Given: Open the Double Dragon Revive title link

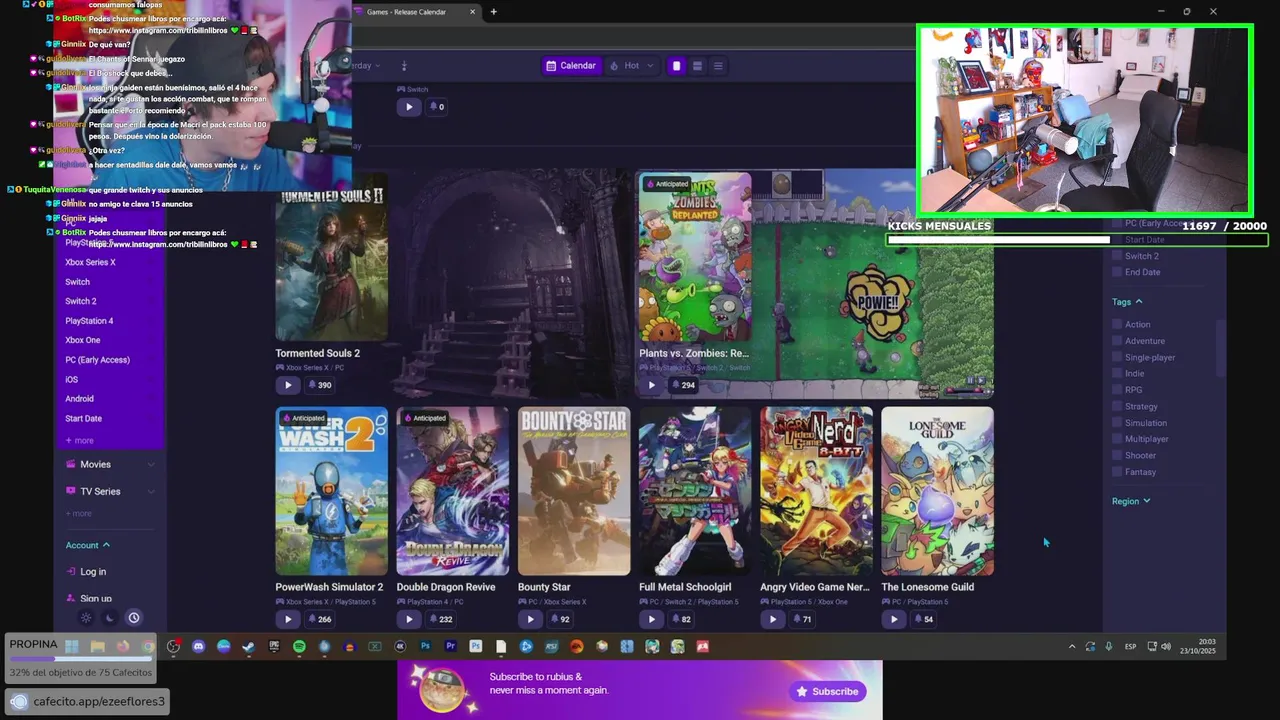Looking at the screenshot, I should tap(446, 587).
